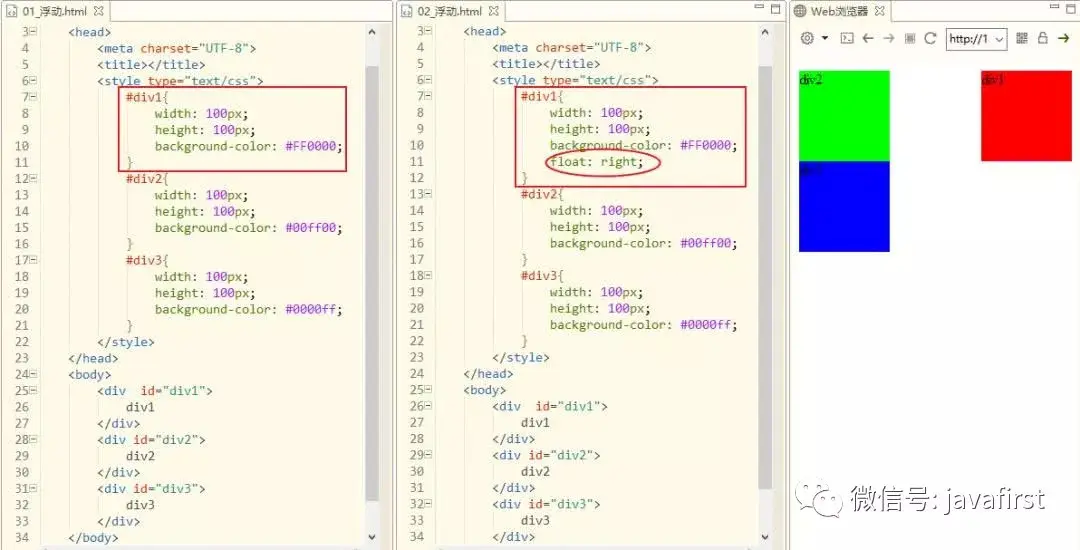Expand the address bar URL dropdown chevron
Screen dimensions: 1080x550
coord(999,39)
